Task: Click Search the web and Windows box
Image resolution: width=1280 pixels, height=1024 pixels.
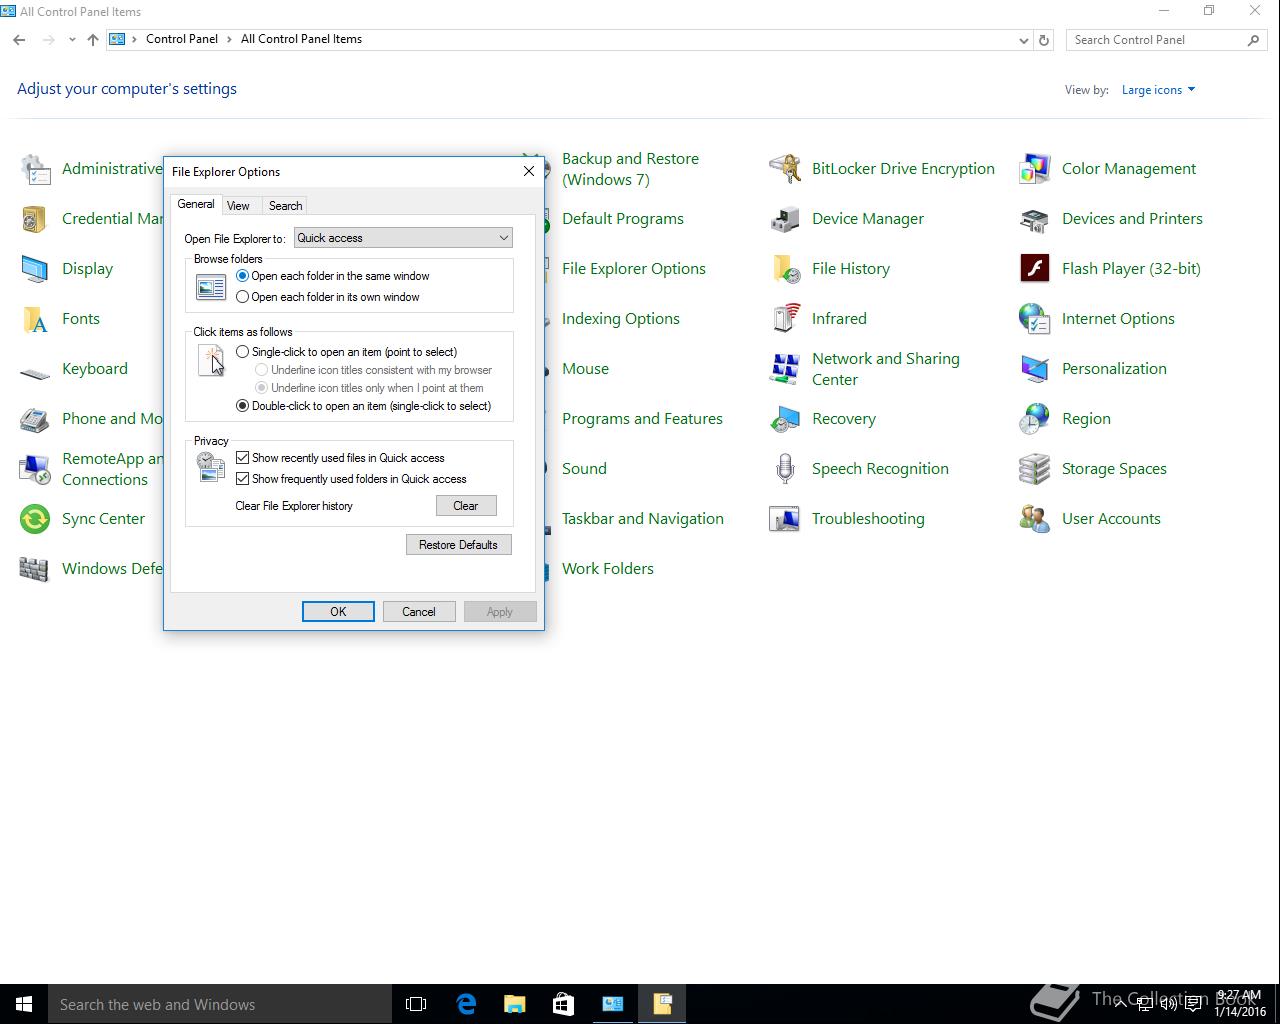Action: (x=220, y=1004)
